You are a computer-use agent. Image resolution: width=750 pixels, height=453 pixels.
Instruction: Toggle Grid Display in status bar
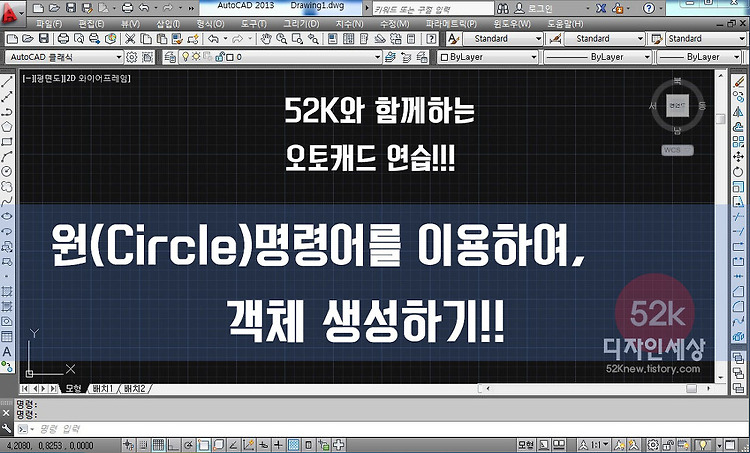tap(158, 445)
